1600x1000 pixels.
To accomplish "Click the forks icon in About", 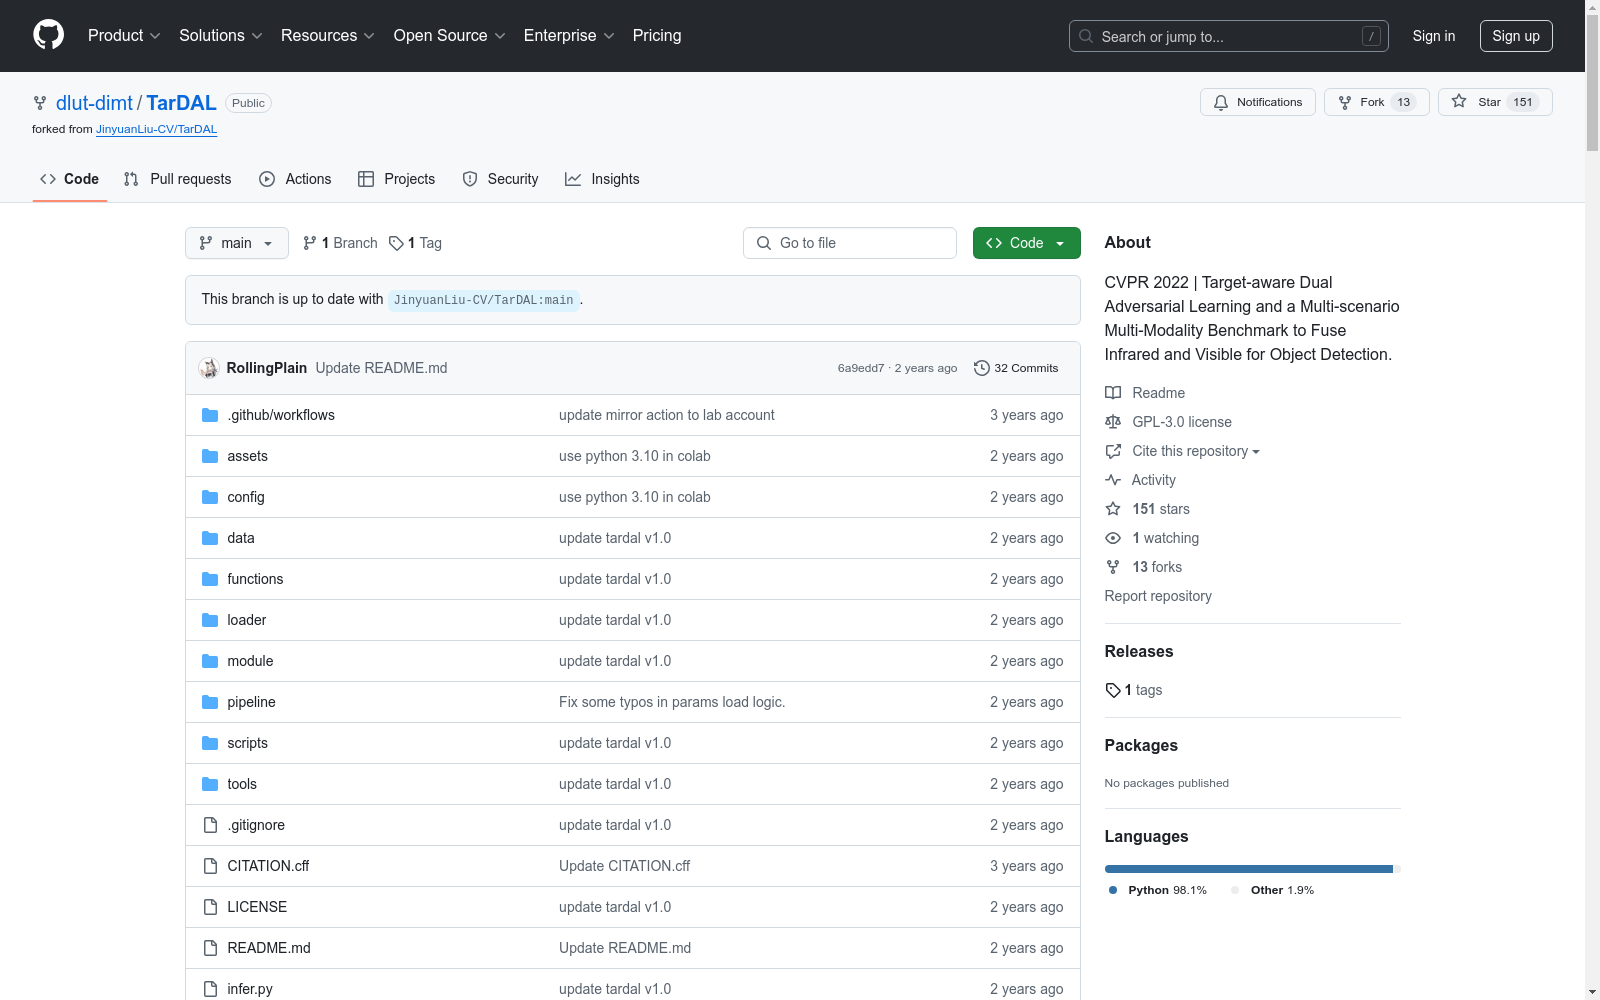I will 1113,567.
